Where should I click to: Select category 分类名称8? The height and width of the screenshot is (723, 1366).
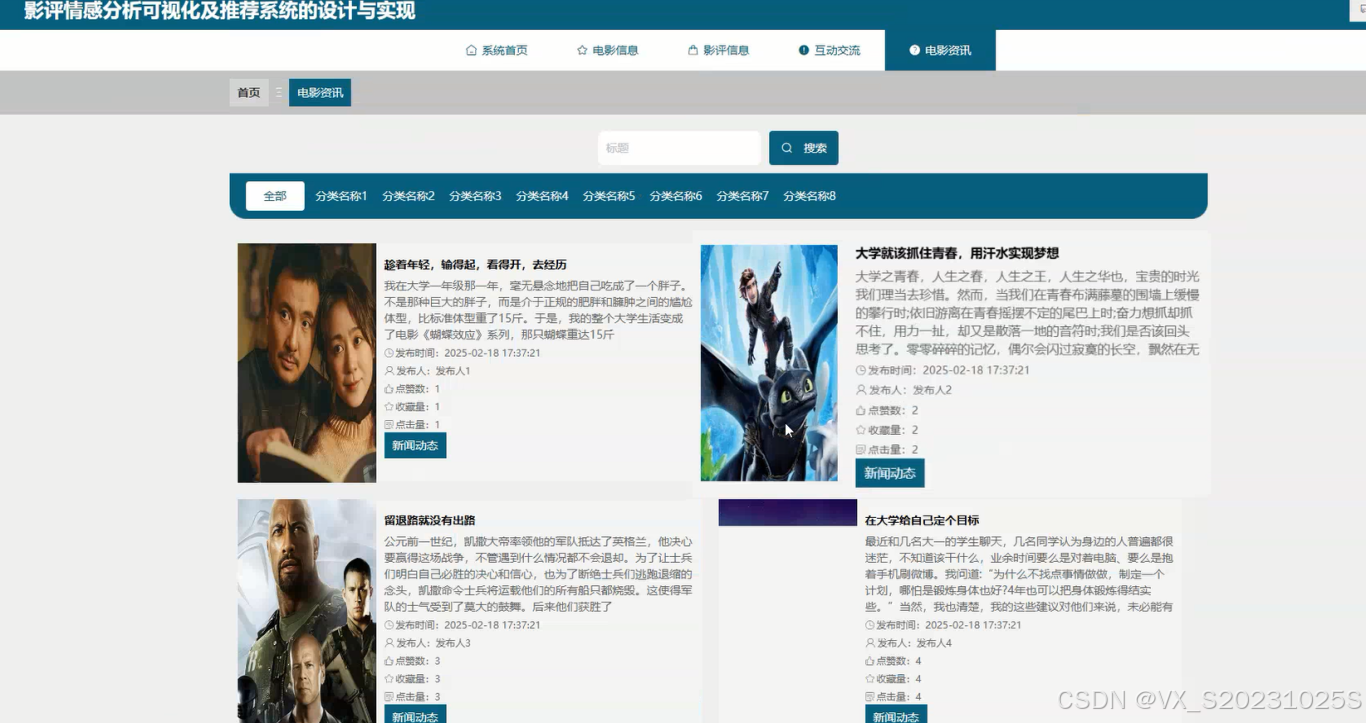[810, 196]
